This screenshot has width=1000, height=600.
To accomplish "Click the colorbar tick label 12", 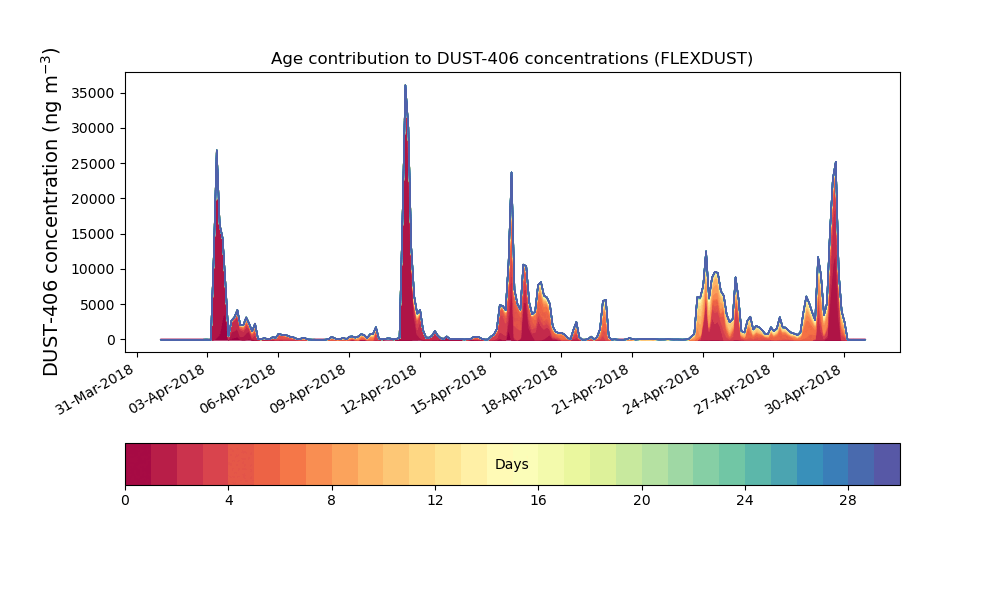I will [x=435, y=501].
